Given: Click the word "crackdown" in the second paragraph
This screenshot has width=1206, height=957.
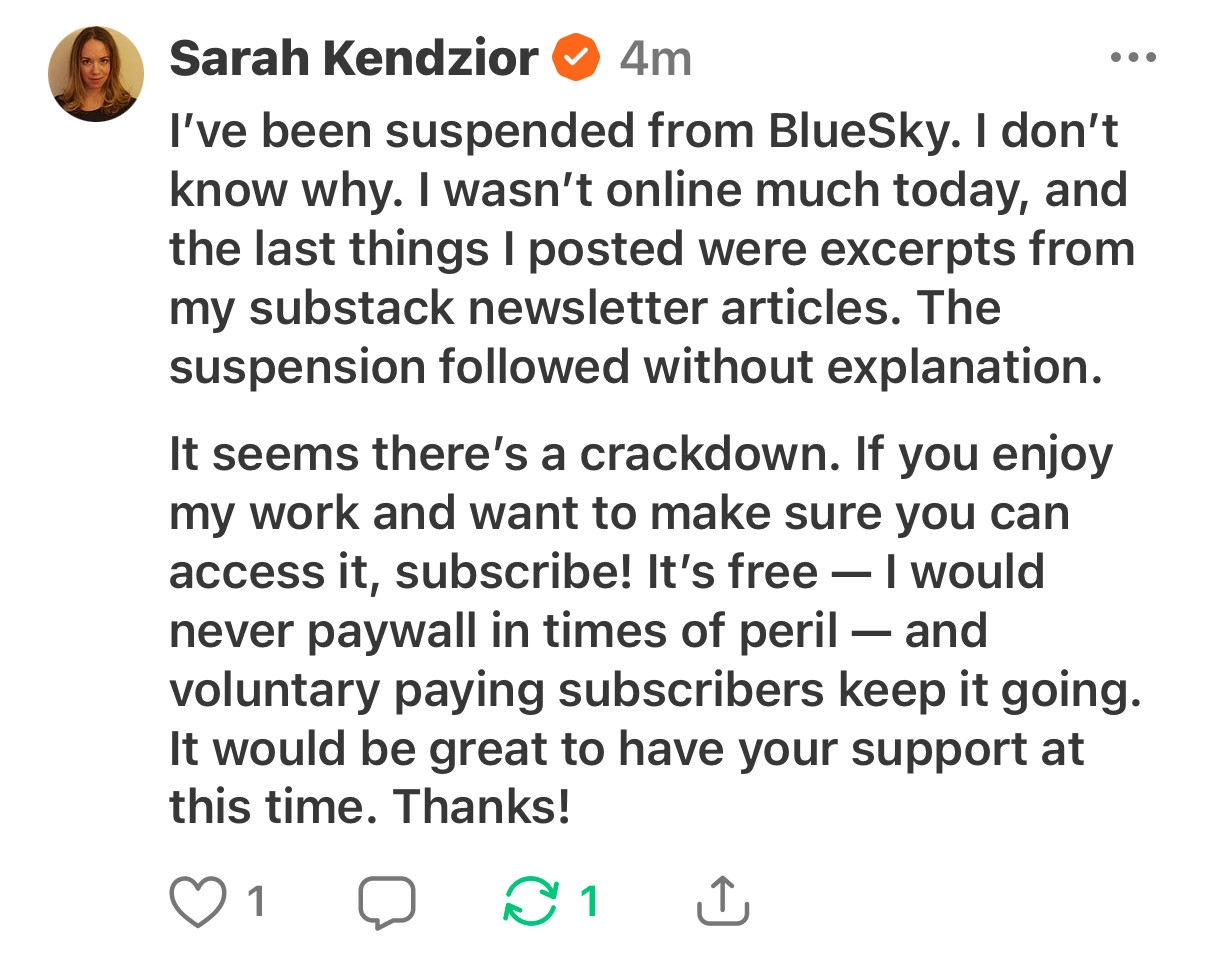Looking at the screenshot, I should point(712,455).
